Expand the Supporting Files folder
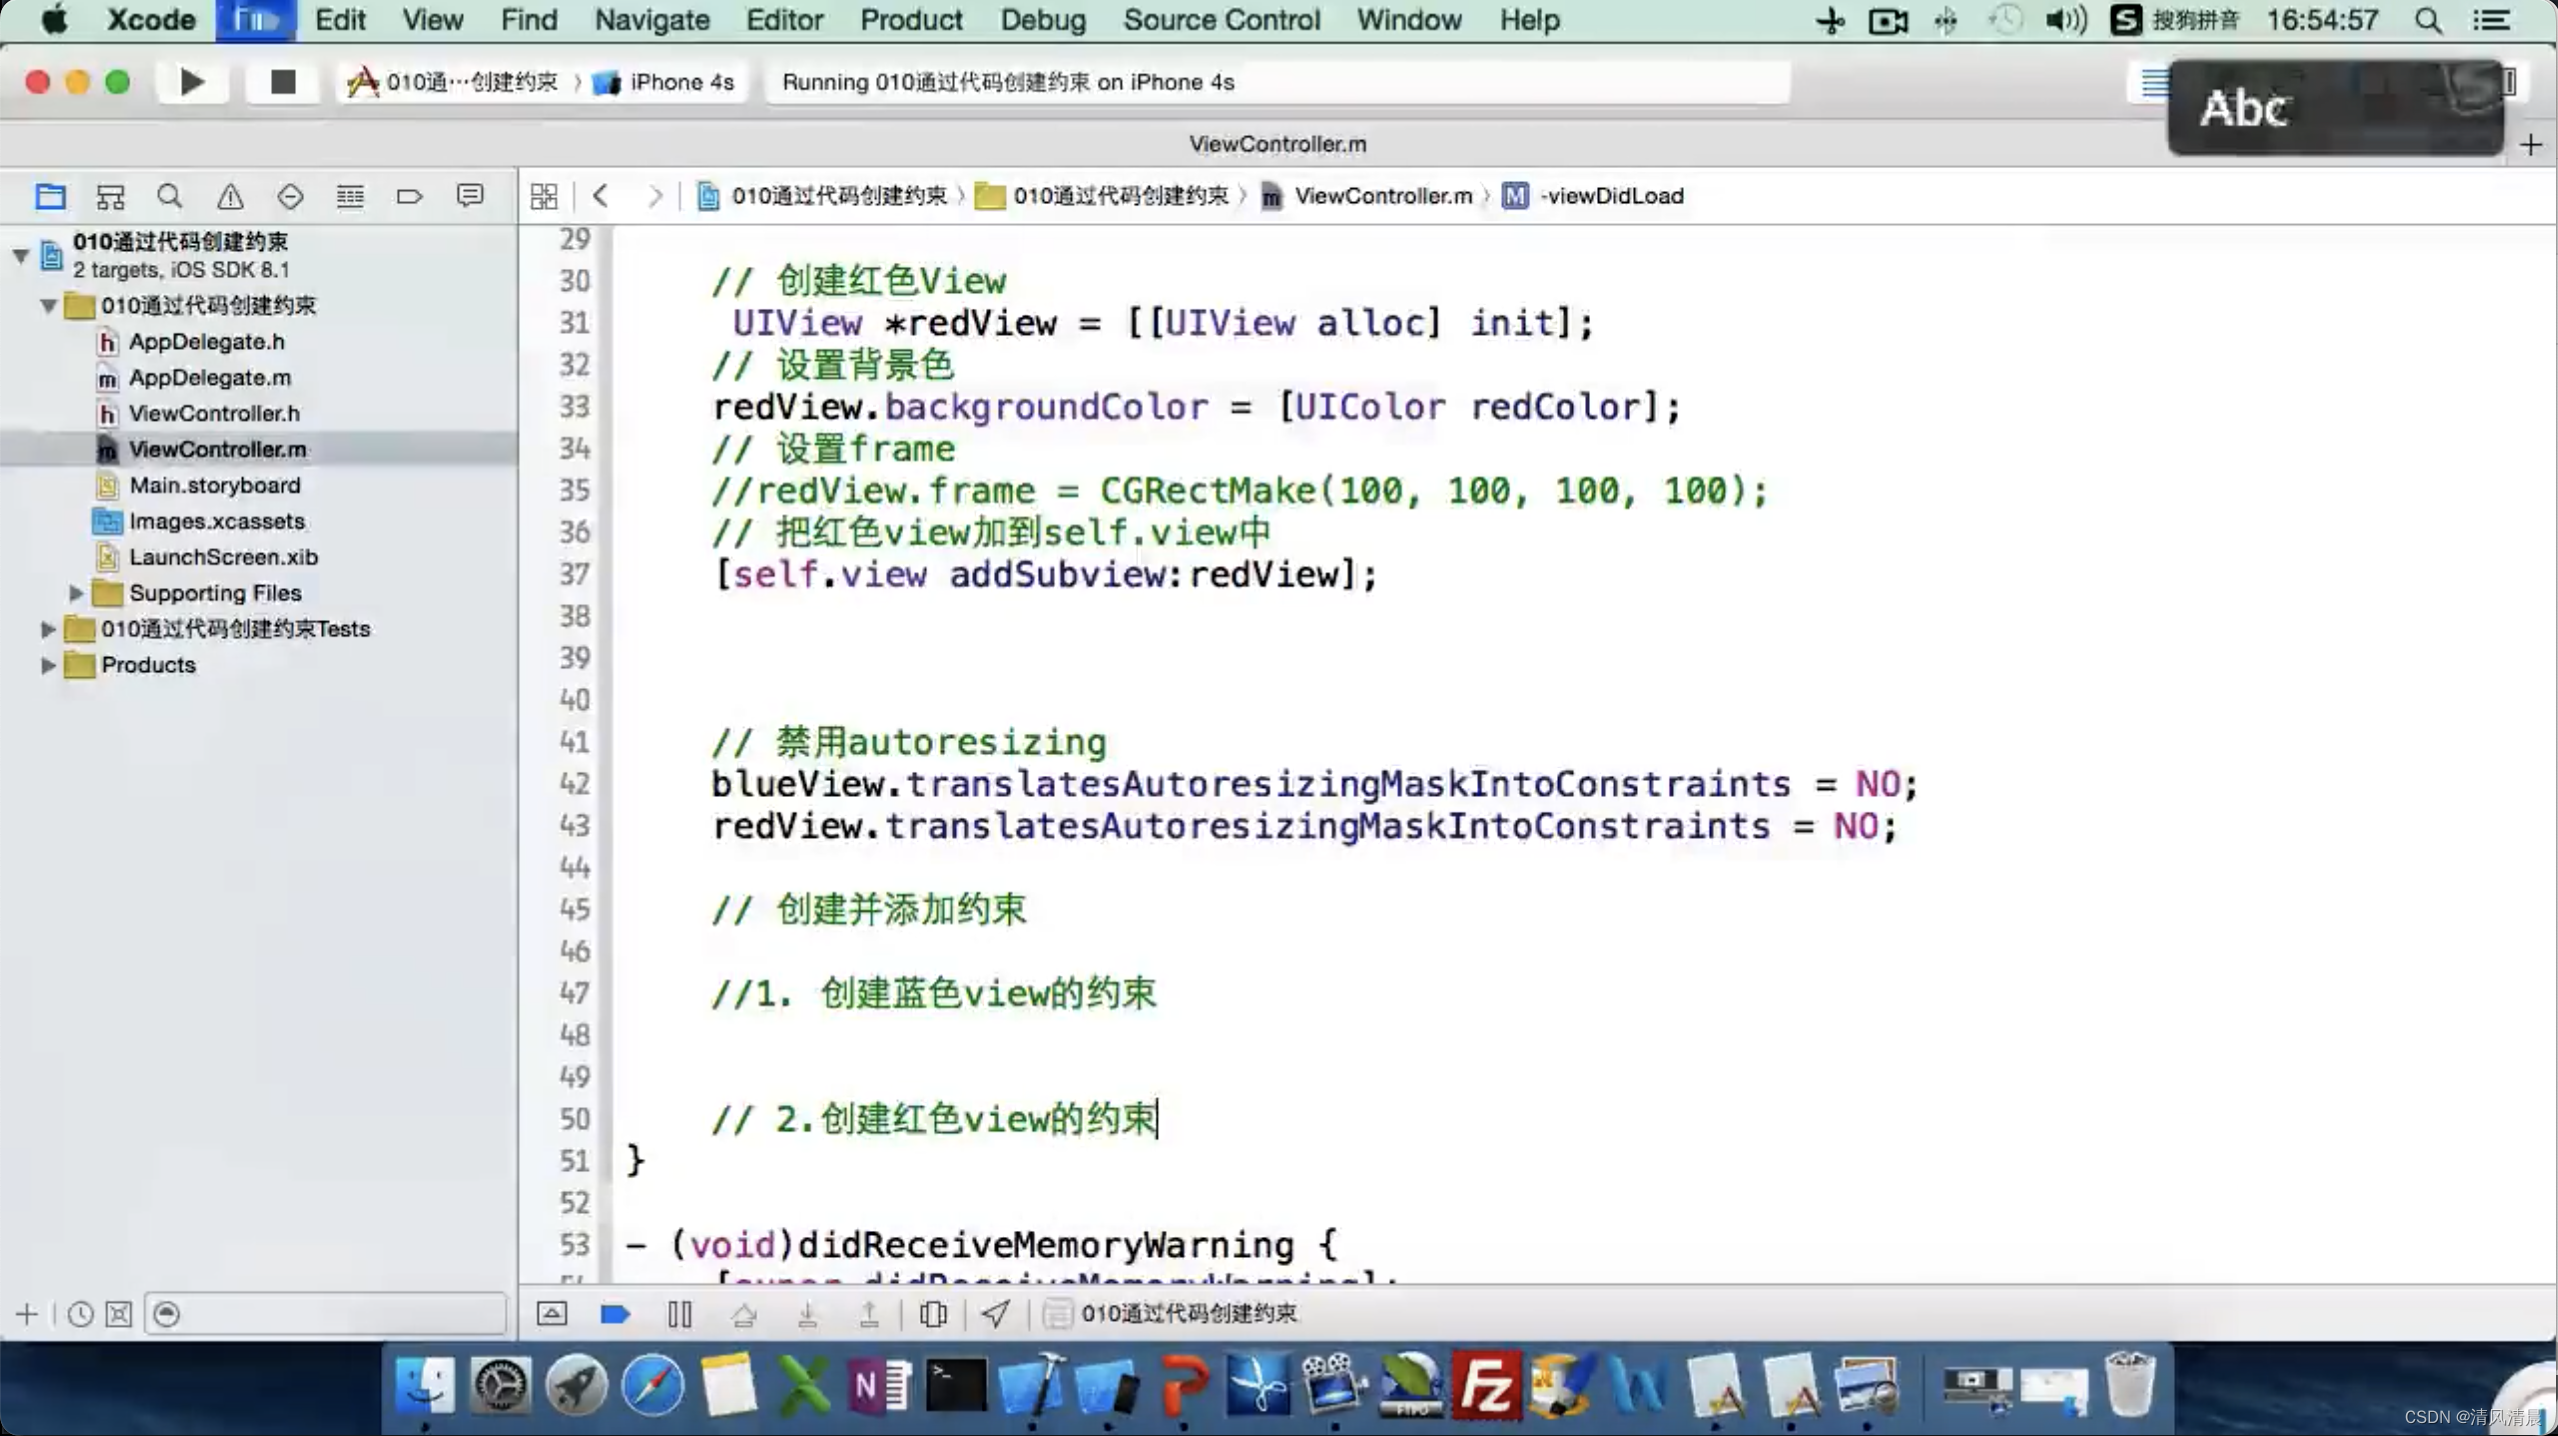 point(76,593)
